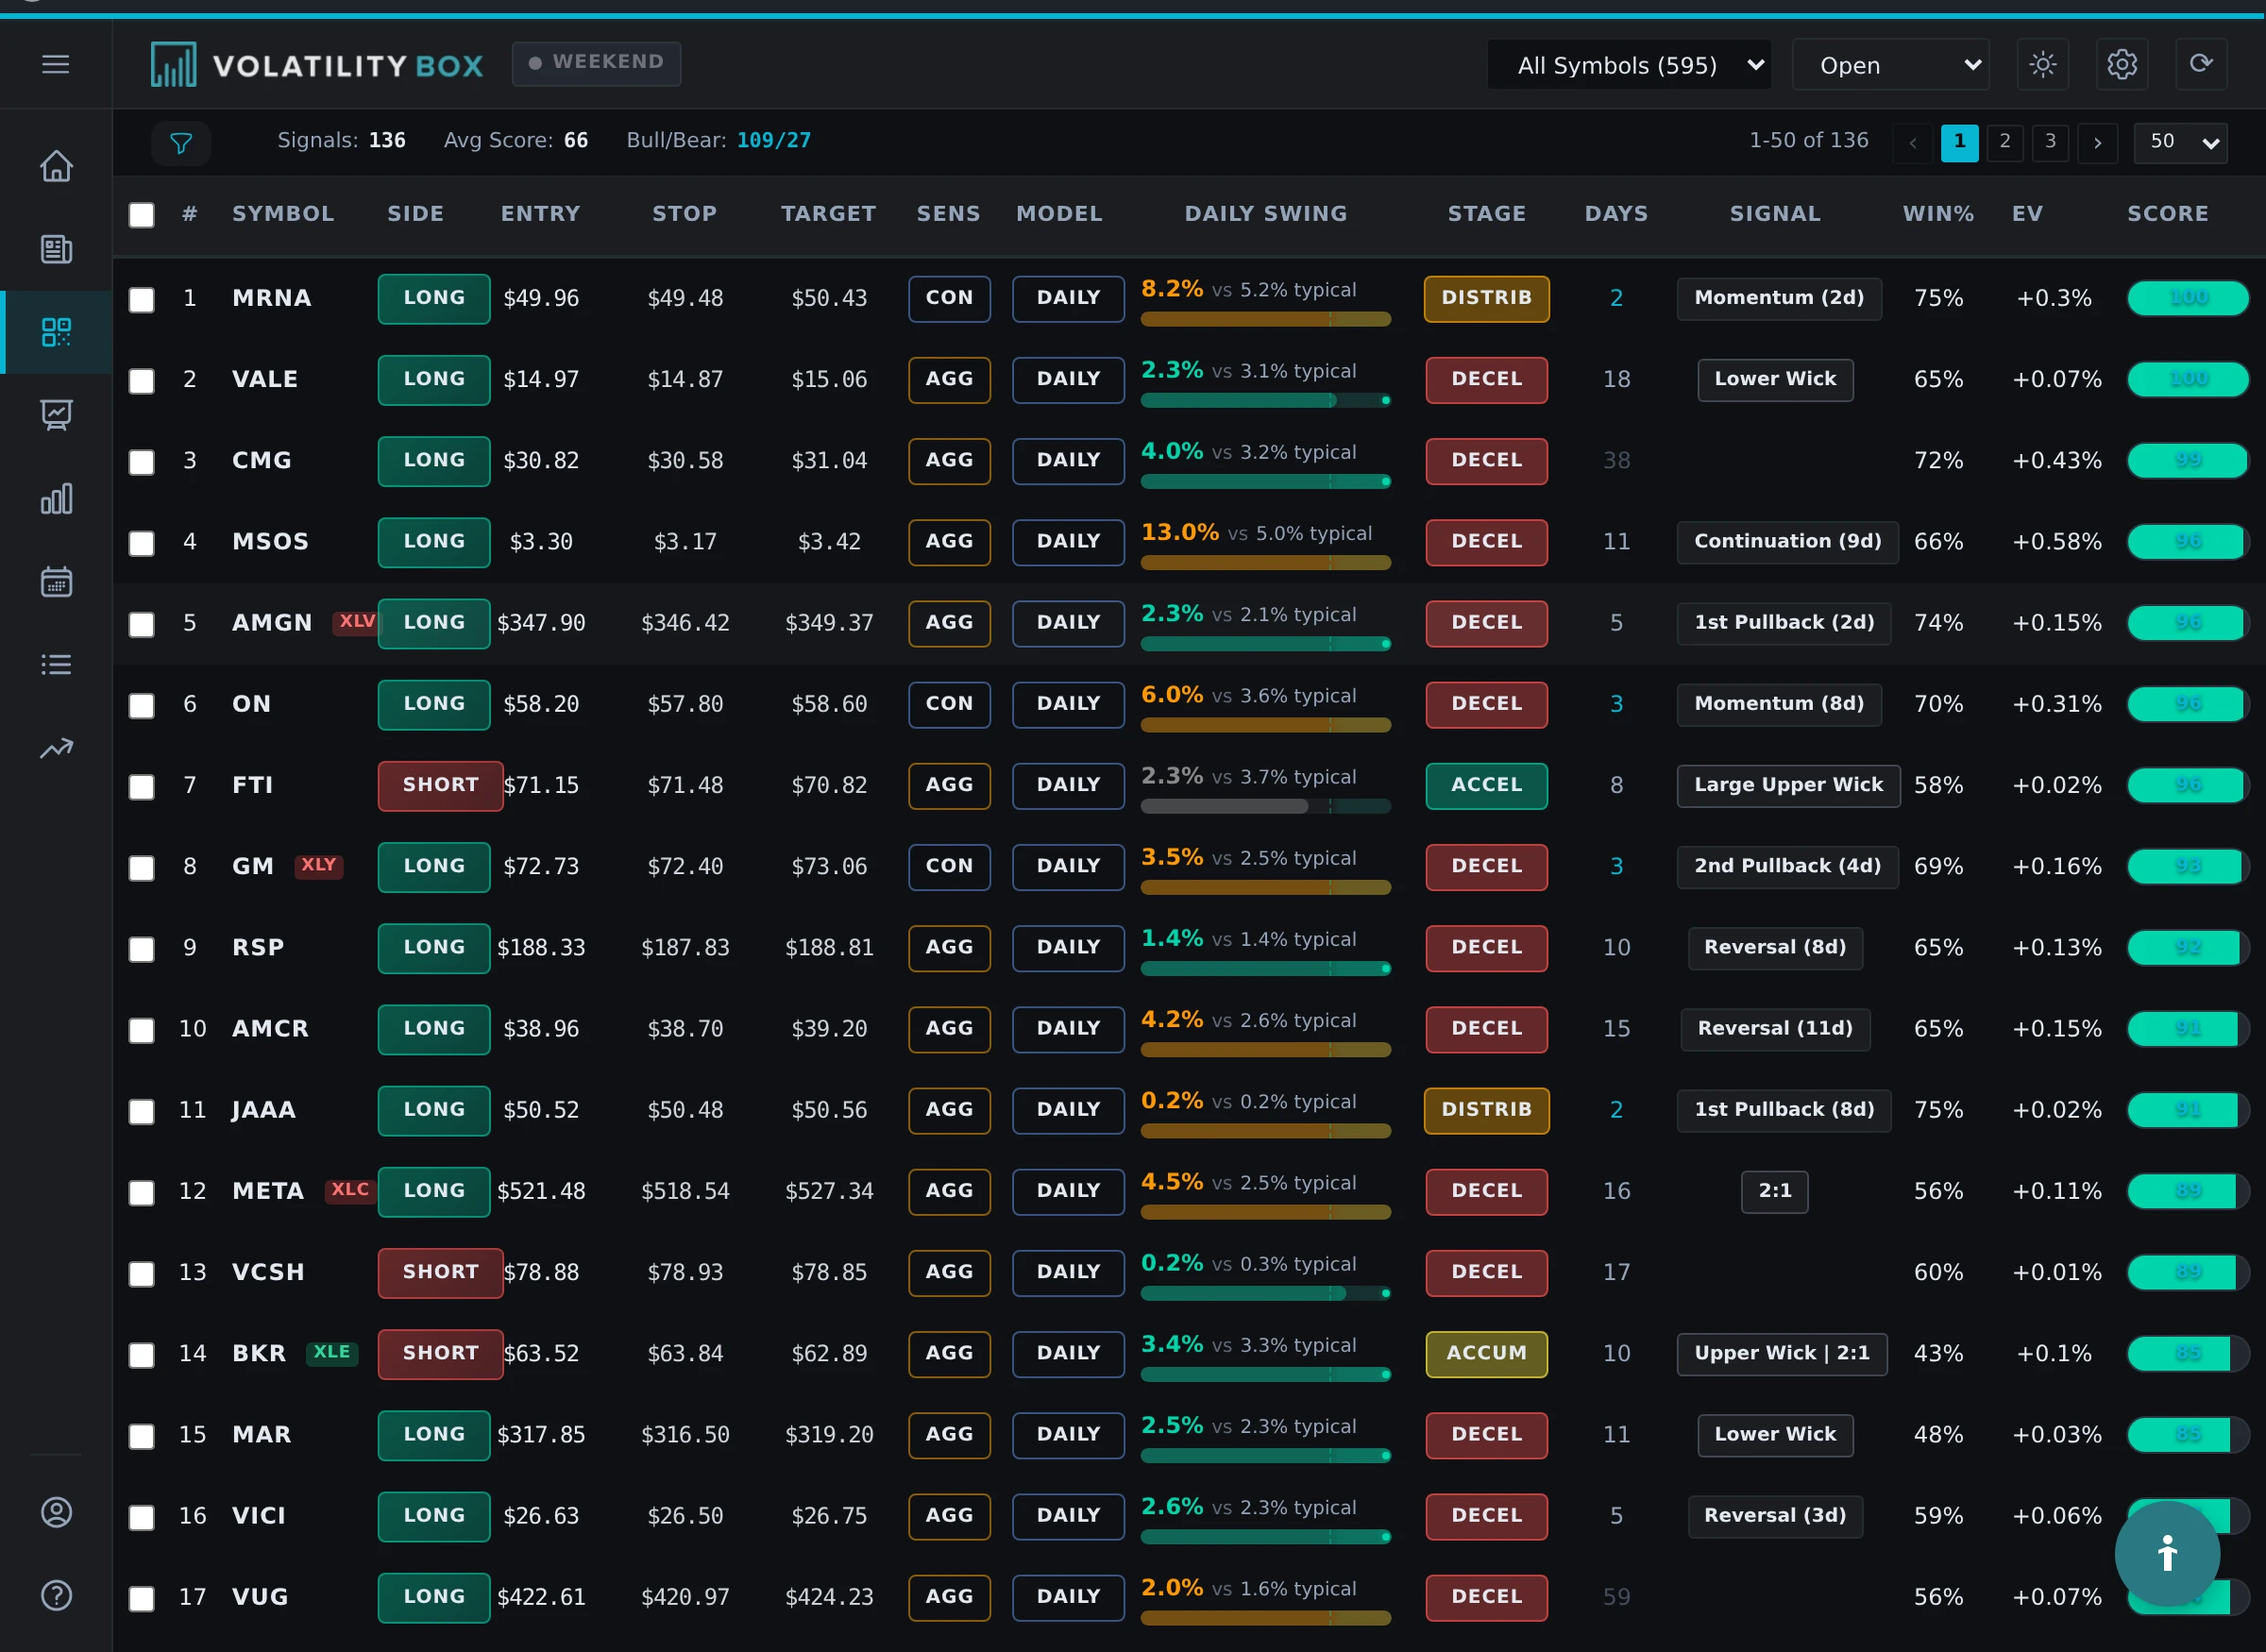Go to previous page arrow
The height and width of the screenshot is (1652, 2266).
tap(1912, 143)
